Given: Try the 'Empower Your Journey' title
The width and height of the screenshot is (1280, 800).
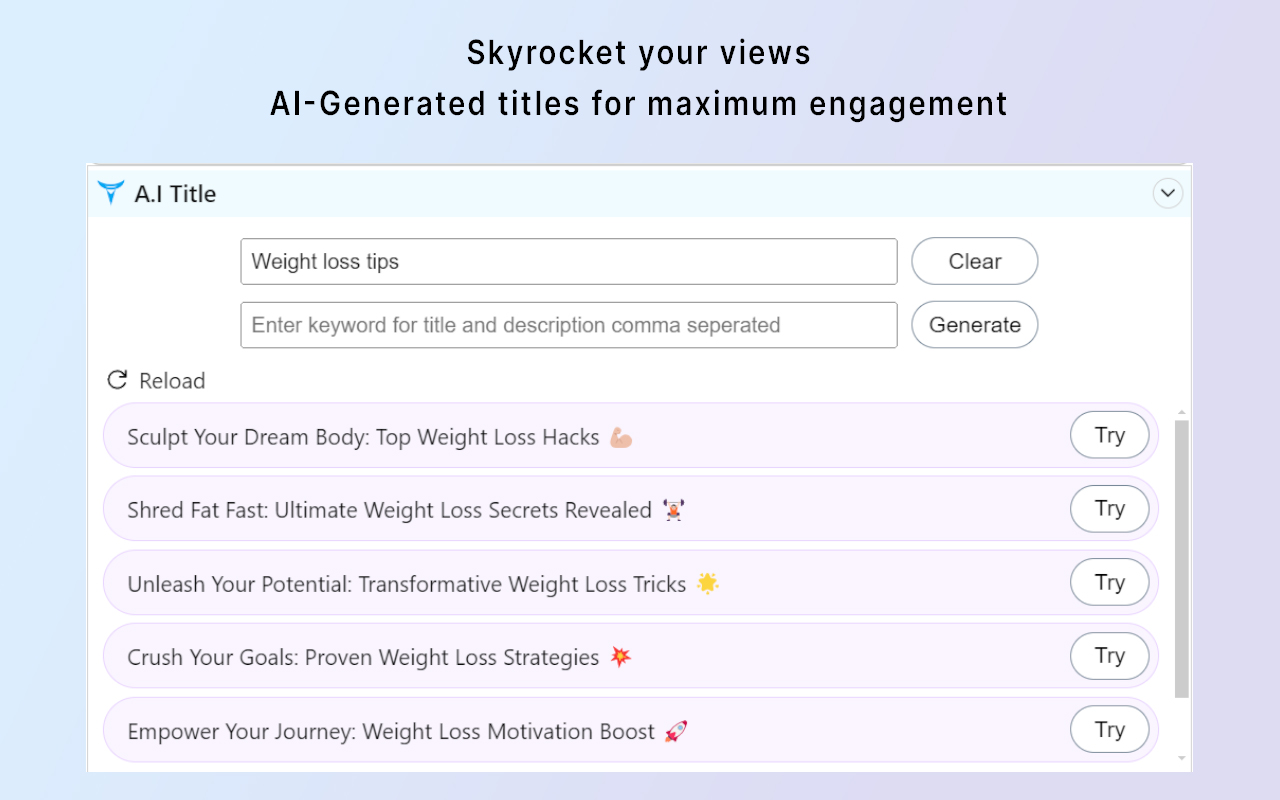Looking at the screenshot, I should click(x=1109, y=730).
